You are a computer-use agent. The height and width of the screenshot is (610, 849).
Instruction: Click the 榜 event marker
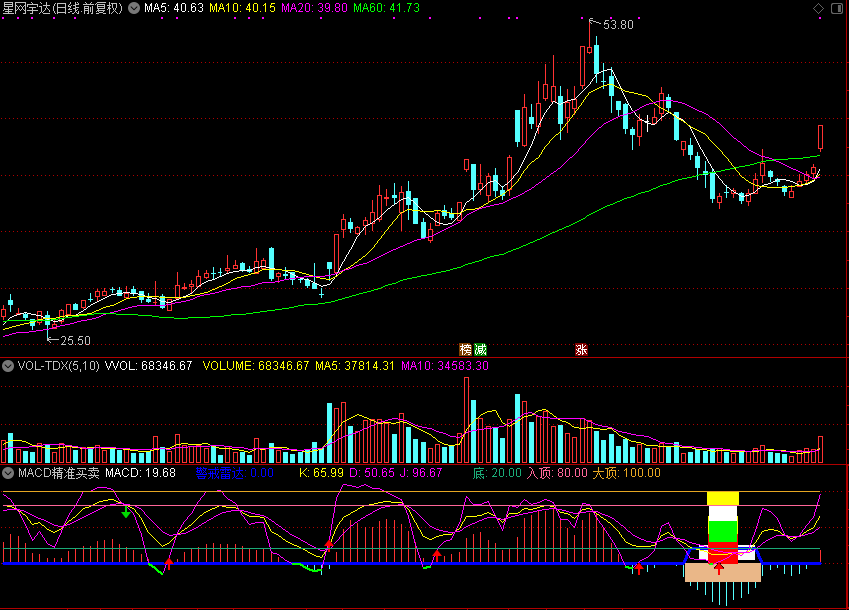click(x=465, y=350)
